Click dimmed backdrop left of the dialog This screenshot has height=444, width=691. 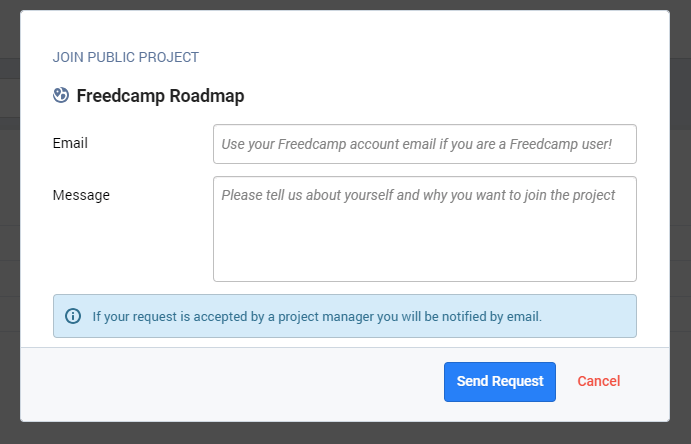click(9, 220)
